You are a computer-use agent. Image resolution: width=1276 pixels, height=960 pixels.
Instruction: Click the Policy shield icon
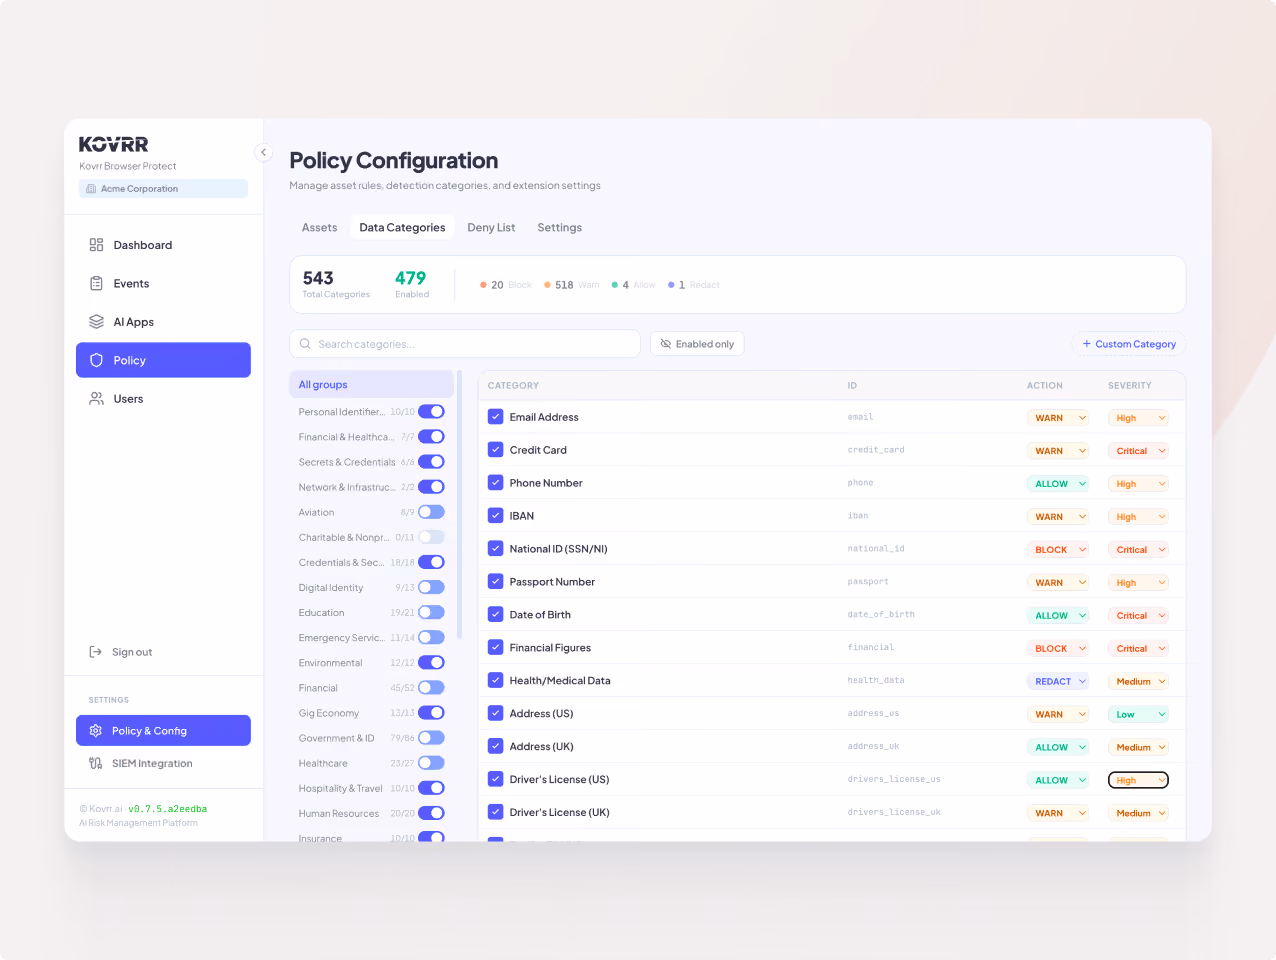[96, 360]
